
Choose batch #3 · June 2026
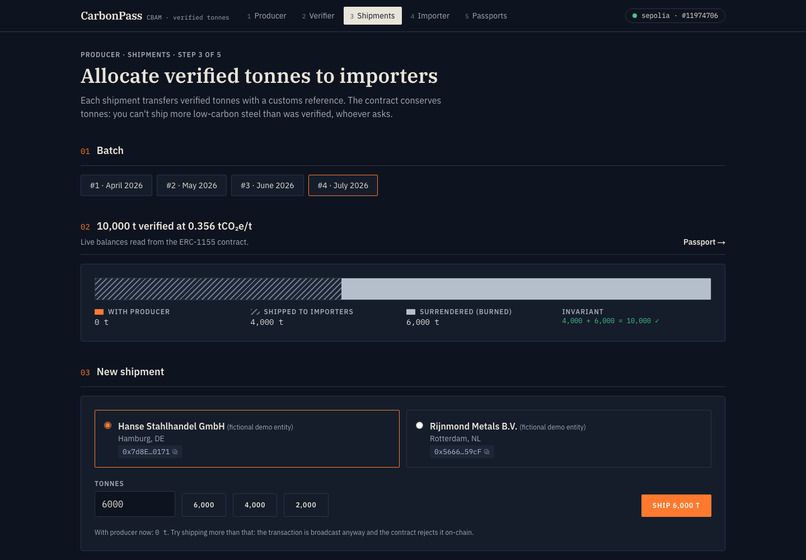pyautogui.click(x=267, y=186)
